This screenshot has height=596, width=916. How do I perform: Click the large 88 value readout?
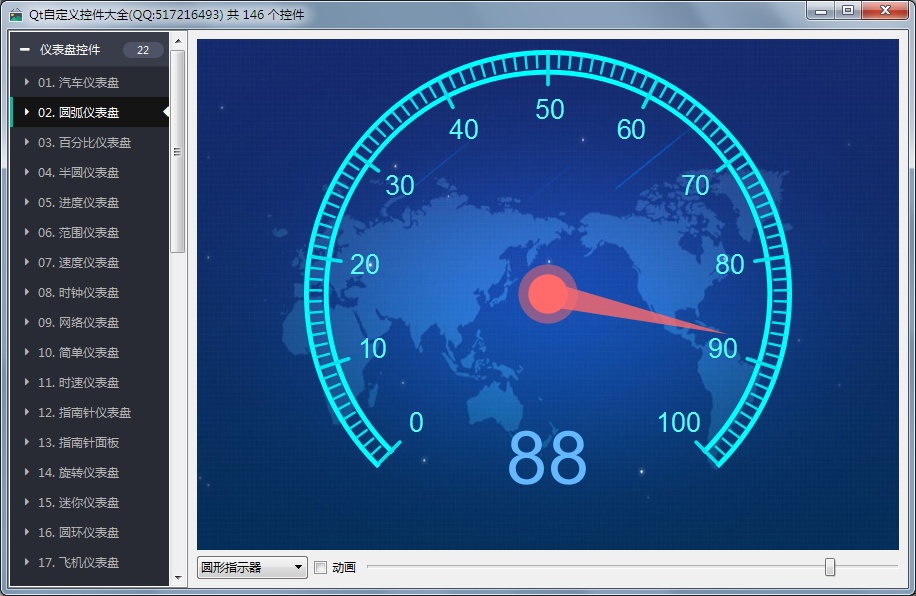[x=547, y=457]
